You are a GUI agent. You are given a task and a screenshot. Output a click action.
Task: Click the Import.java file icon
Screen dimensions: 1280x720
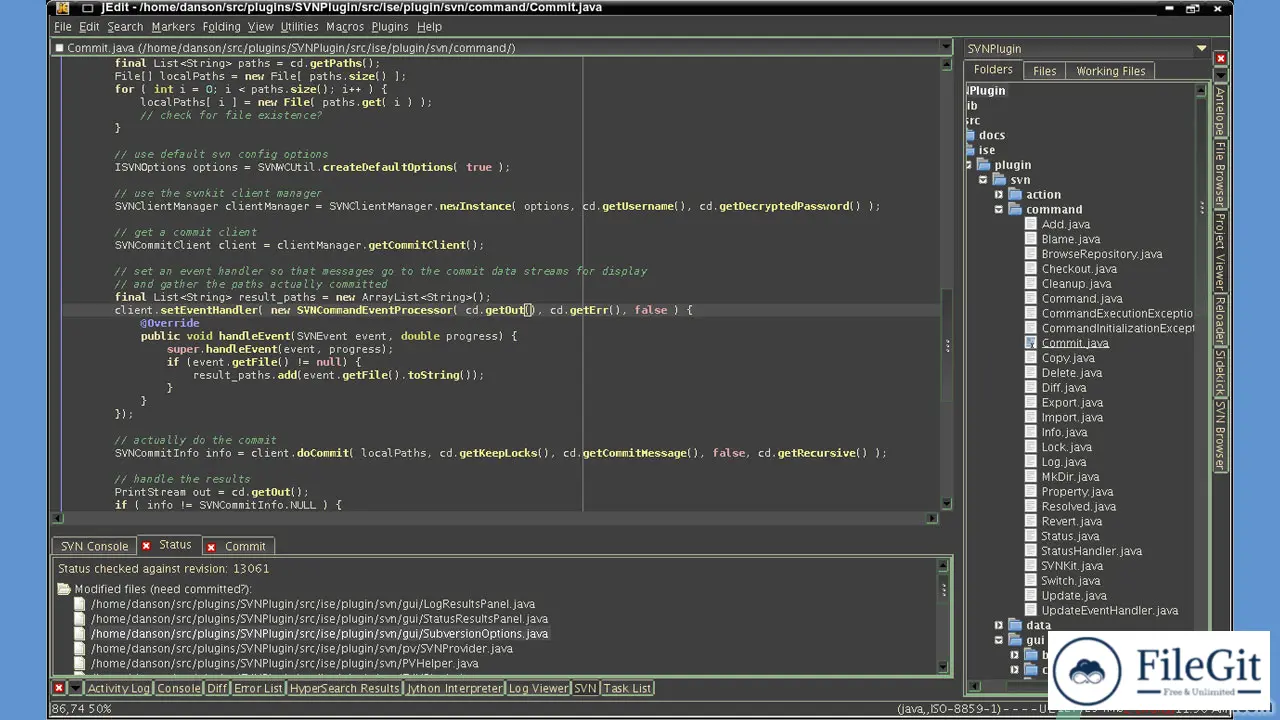pos(1031,417)
